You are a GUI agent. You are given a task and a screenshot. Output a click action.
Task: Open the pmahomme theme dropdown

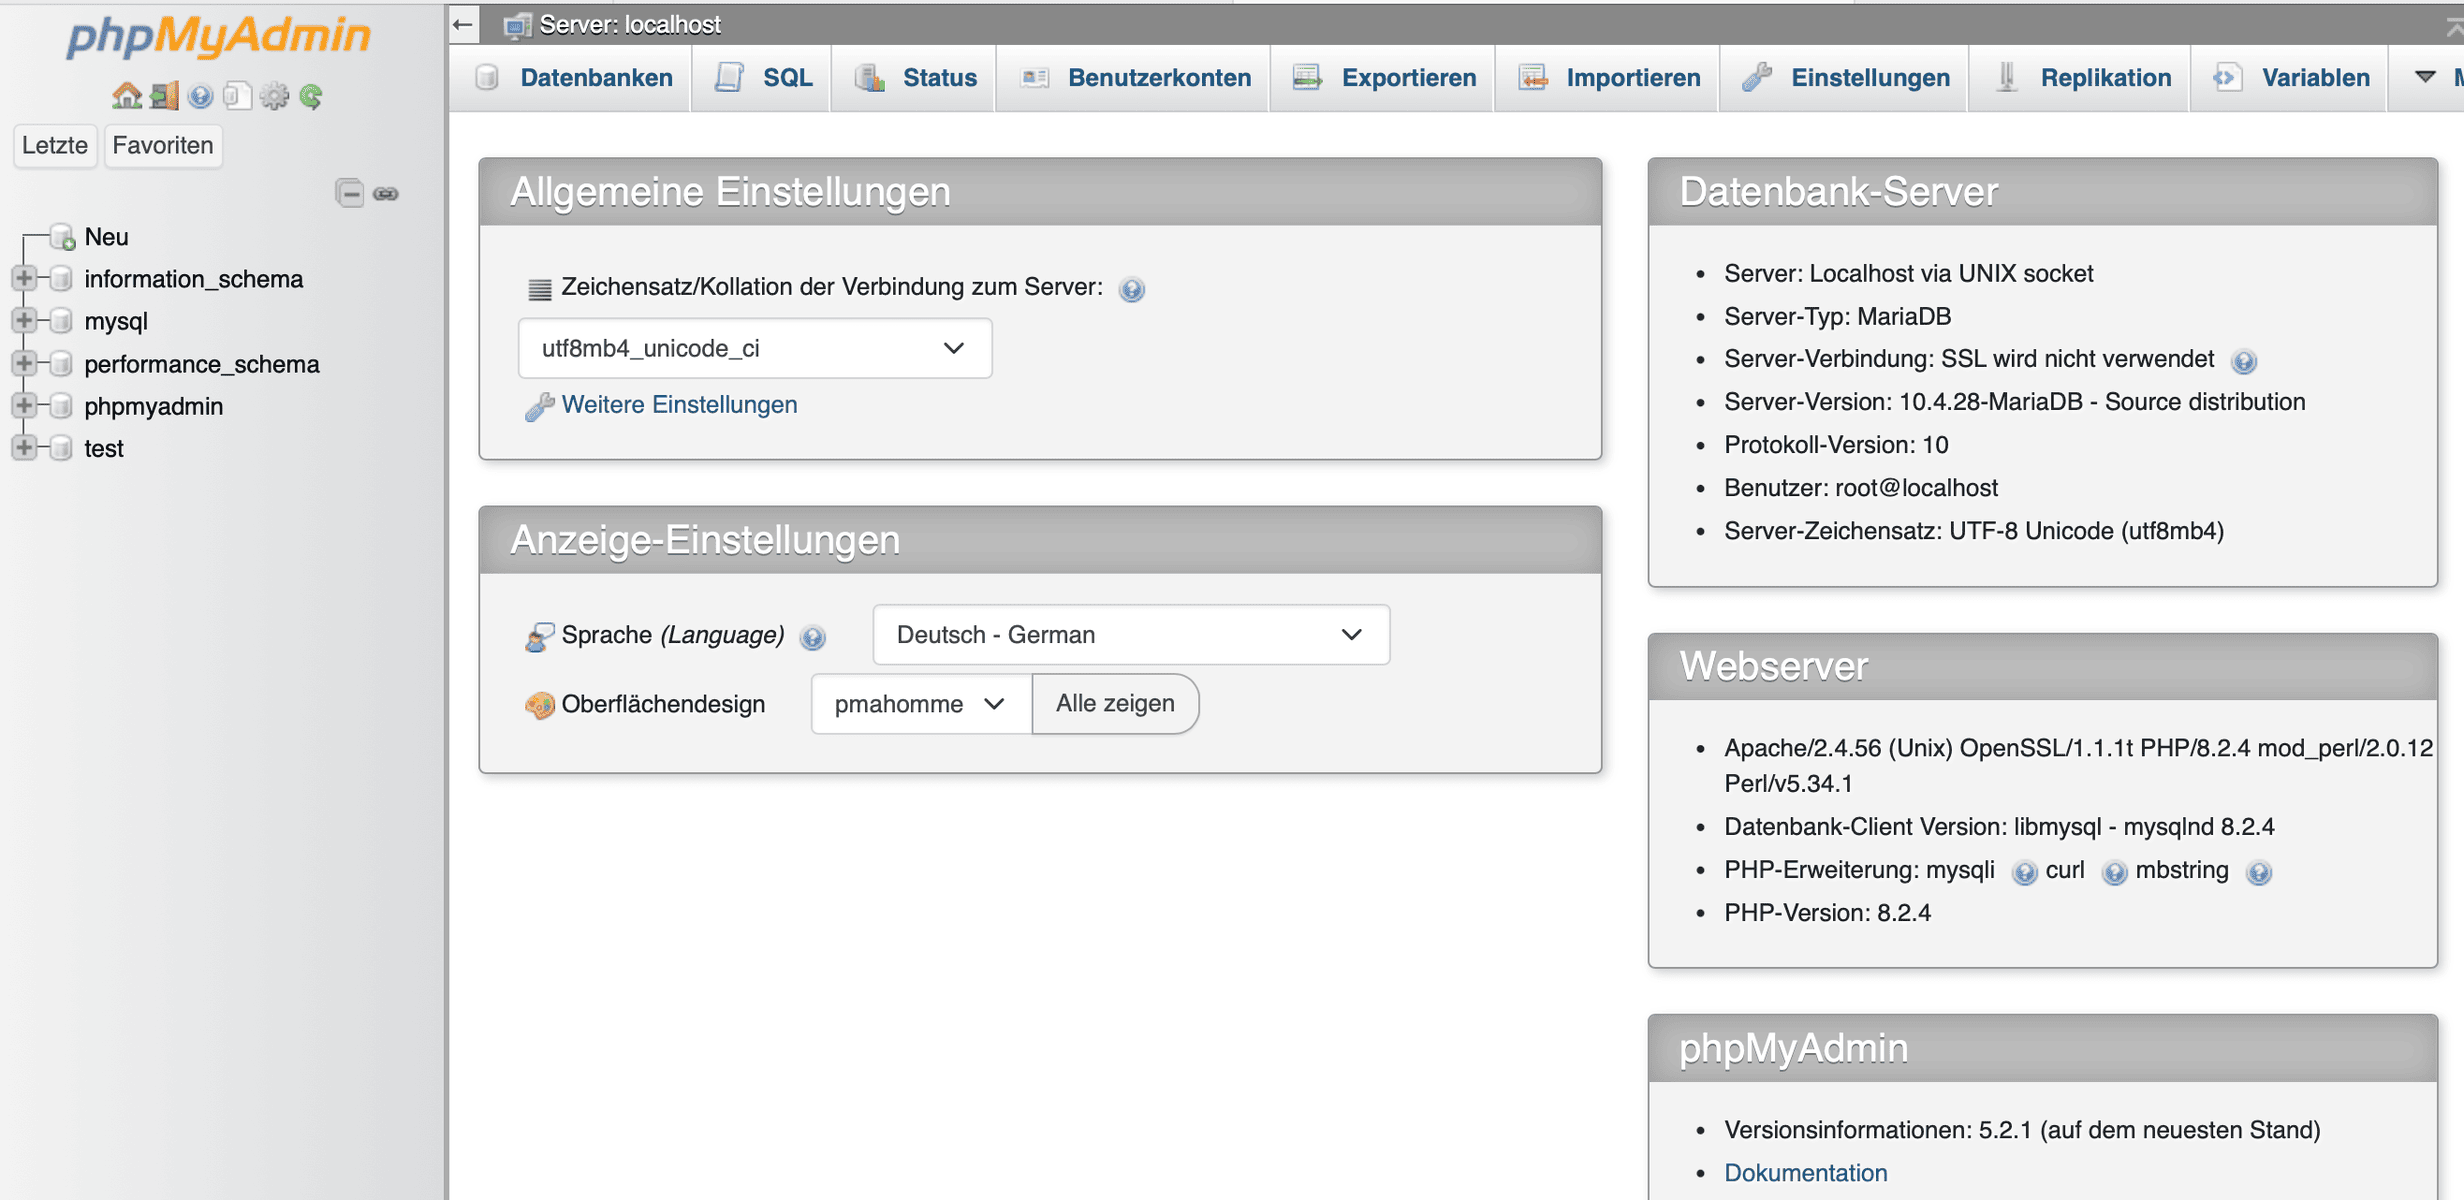pos(921,704)
